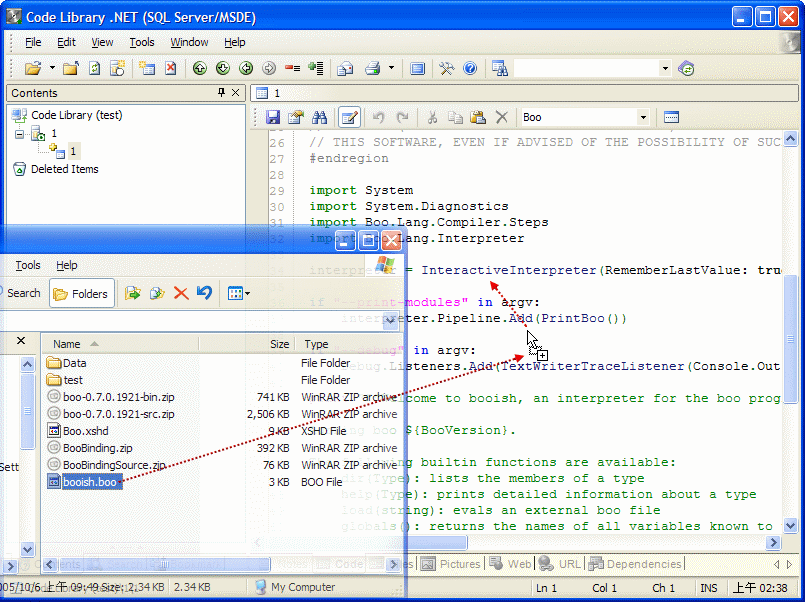The width and height of the screenshot is (805, 602).
Task: Click the refresh document icon in main toolbar
Action: (94, 68)
